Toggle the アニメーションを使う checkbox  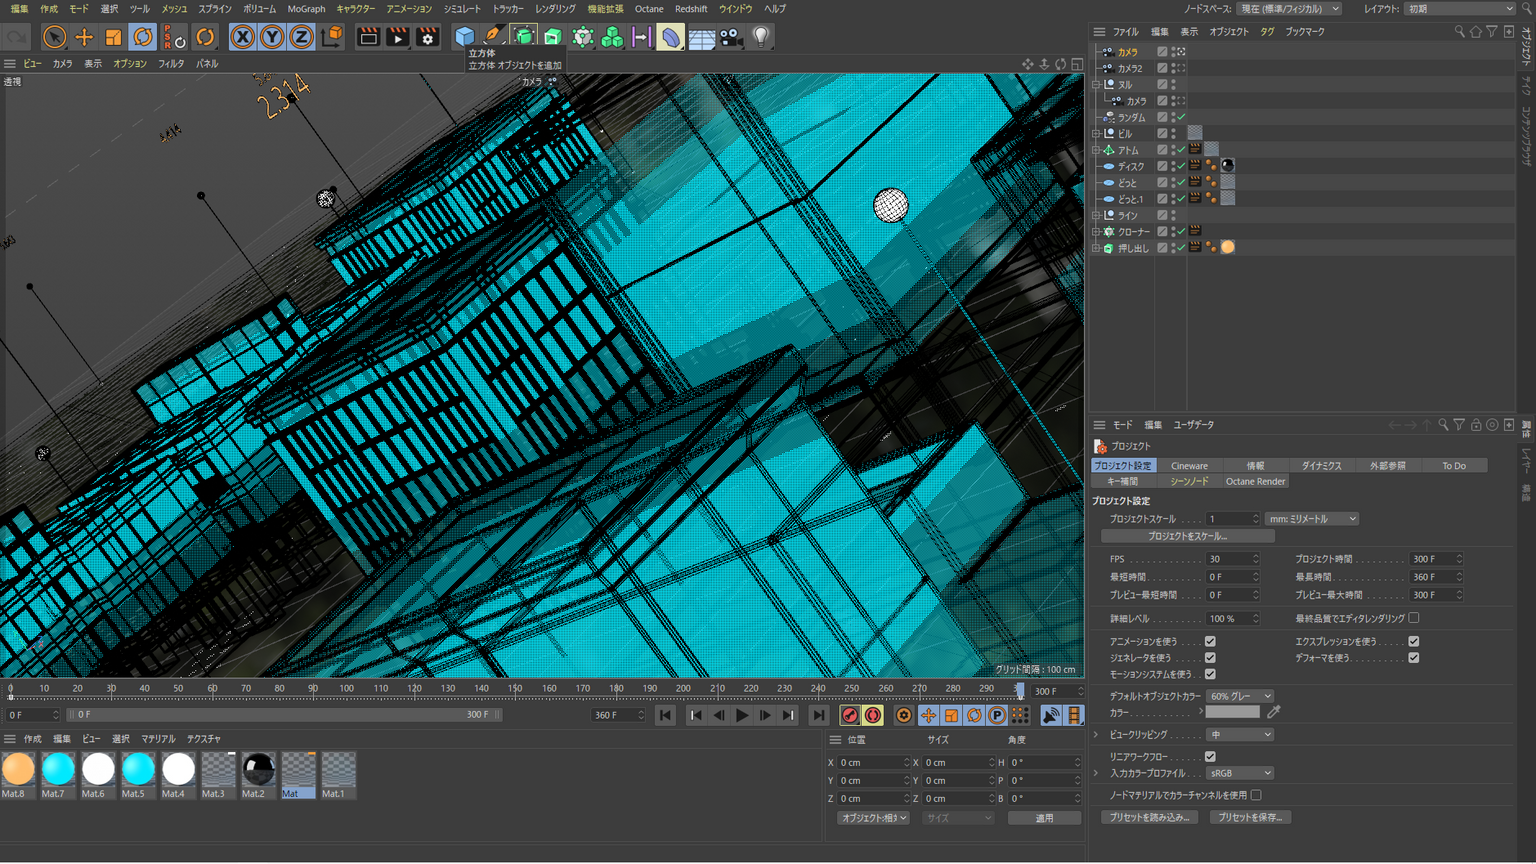coord(1210,642)
